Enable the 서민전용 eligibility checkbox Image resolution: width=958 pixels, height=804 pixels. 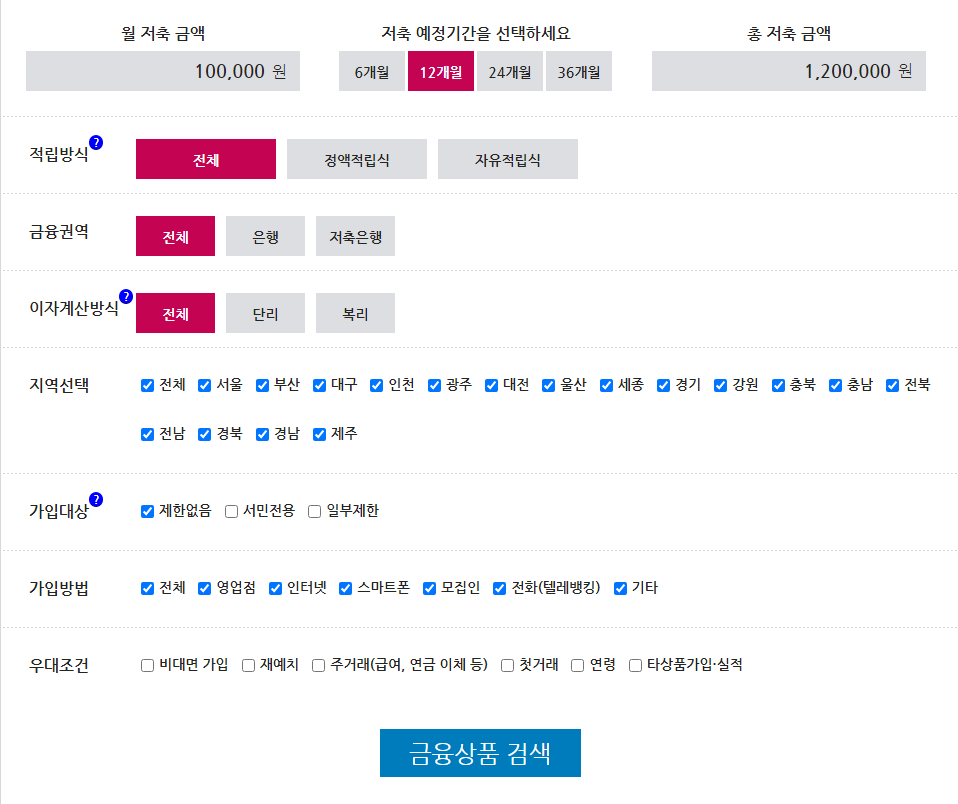(x=231, y=511)
